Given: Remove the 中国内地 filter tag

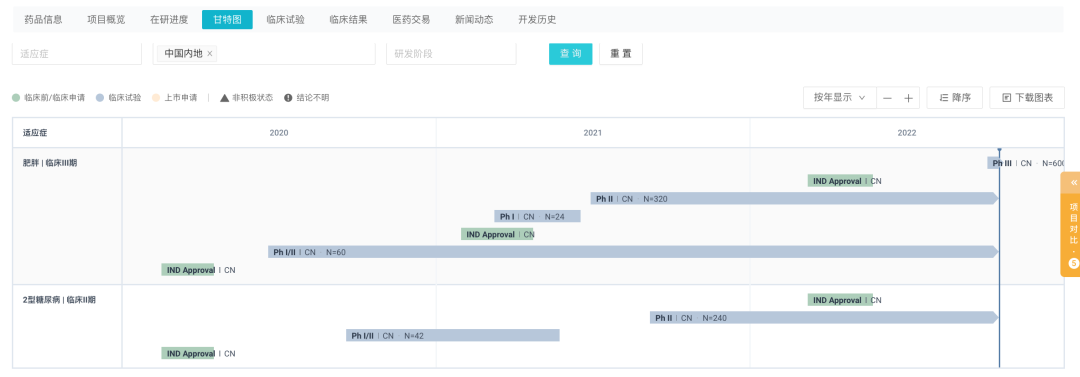Looking at the screenshot, I should (x=210, y=53).
